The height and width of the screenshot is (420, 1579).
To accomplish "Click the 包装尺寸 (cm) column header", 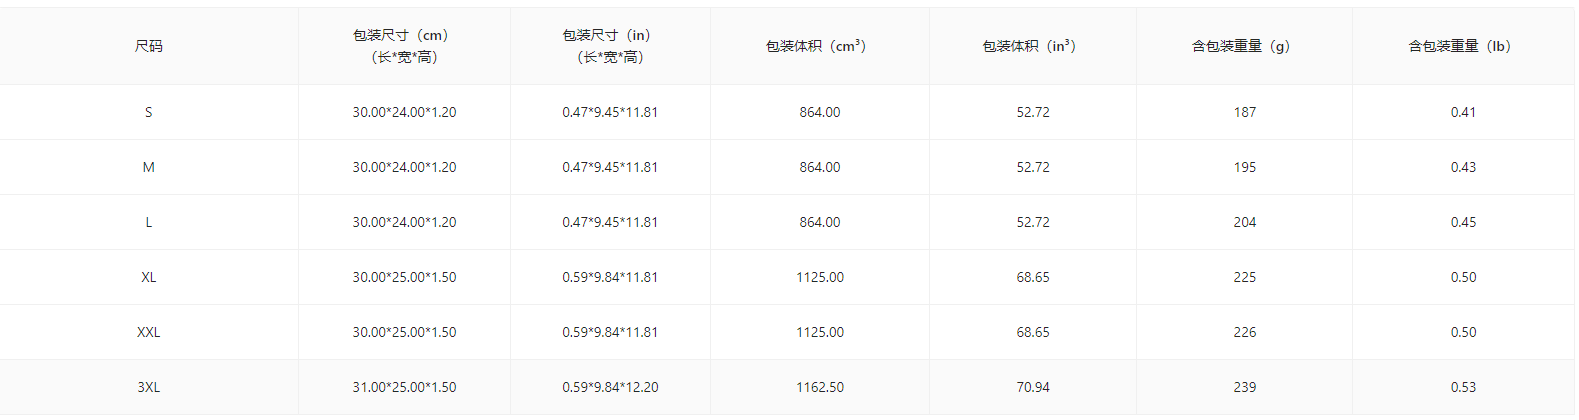I will tap(404, 46).
